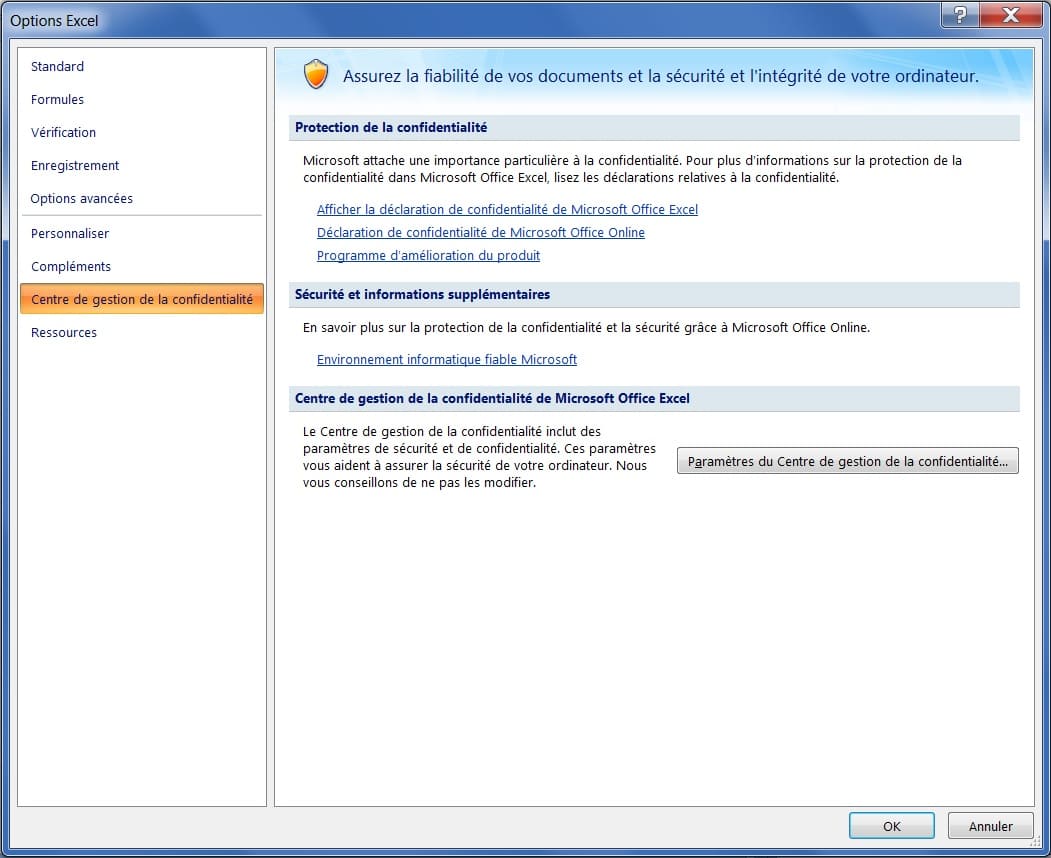1051x858 pixels.
Task: Follow the Programme d'amélioration du produit link
Action: coord(428,255)
